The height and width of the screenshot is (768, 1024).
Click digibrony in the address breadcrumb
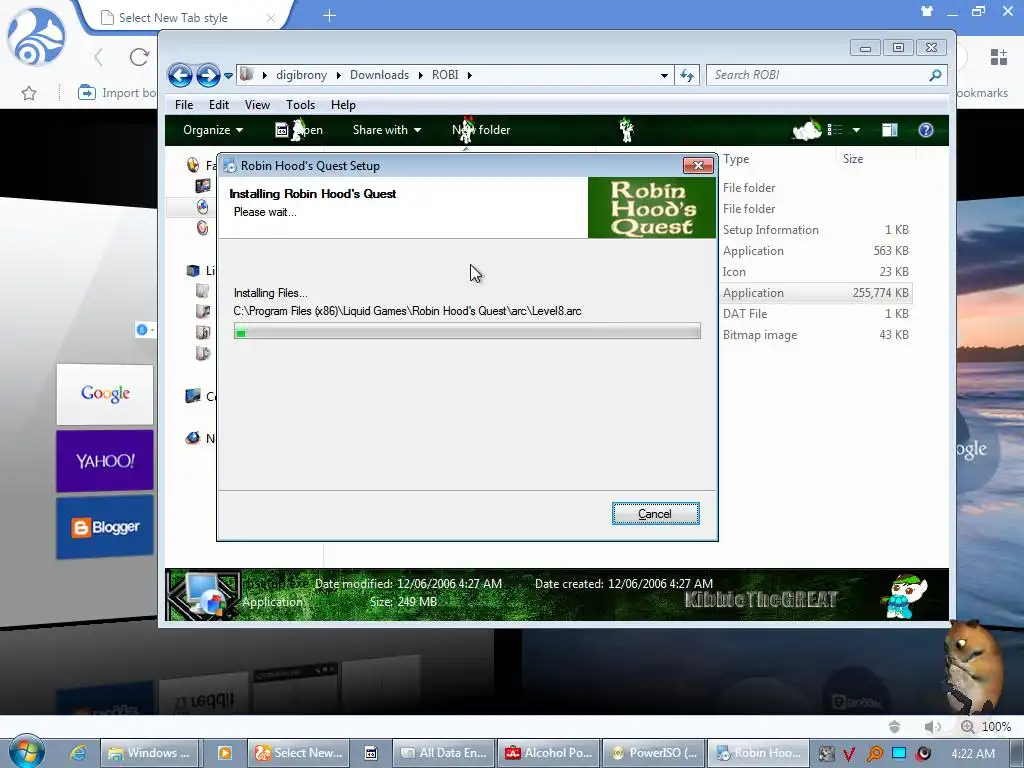click(x=301, y=75)
